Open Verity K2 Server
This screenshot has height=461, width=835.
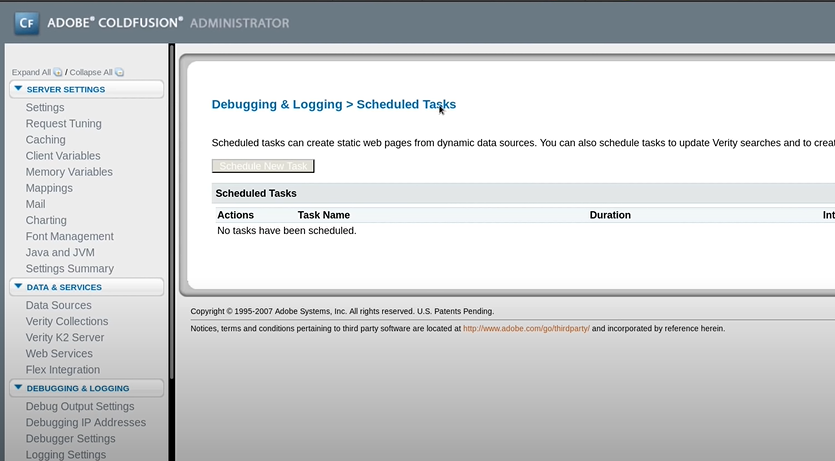(x=64, y=337)
